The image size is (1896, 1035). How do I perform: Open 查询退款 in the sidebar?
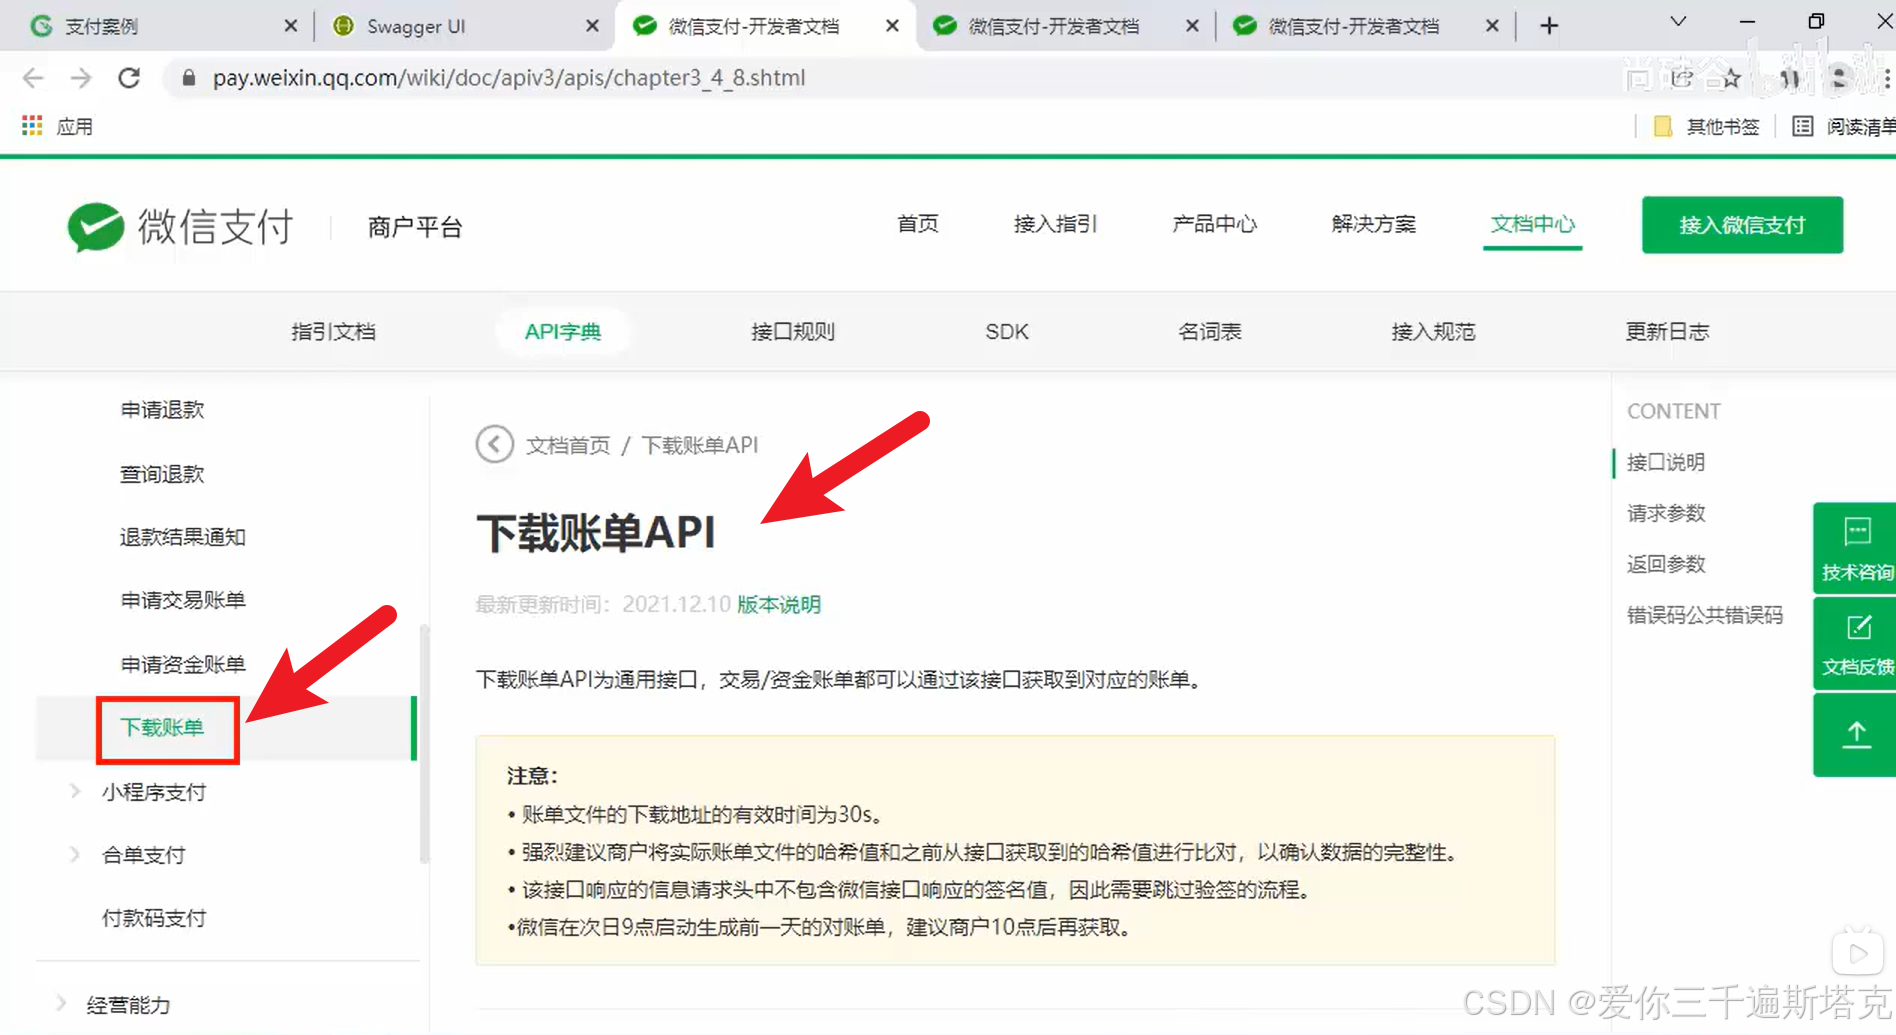pos(162,474)
